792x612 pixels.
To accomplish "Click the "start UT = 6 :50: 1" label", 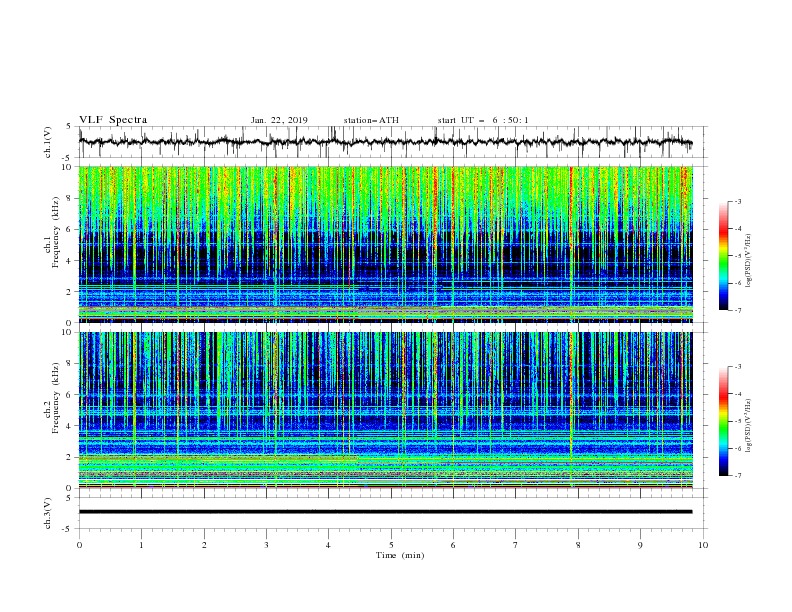I will tap(483, 120).
